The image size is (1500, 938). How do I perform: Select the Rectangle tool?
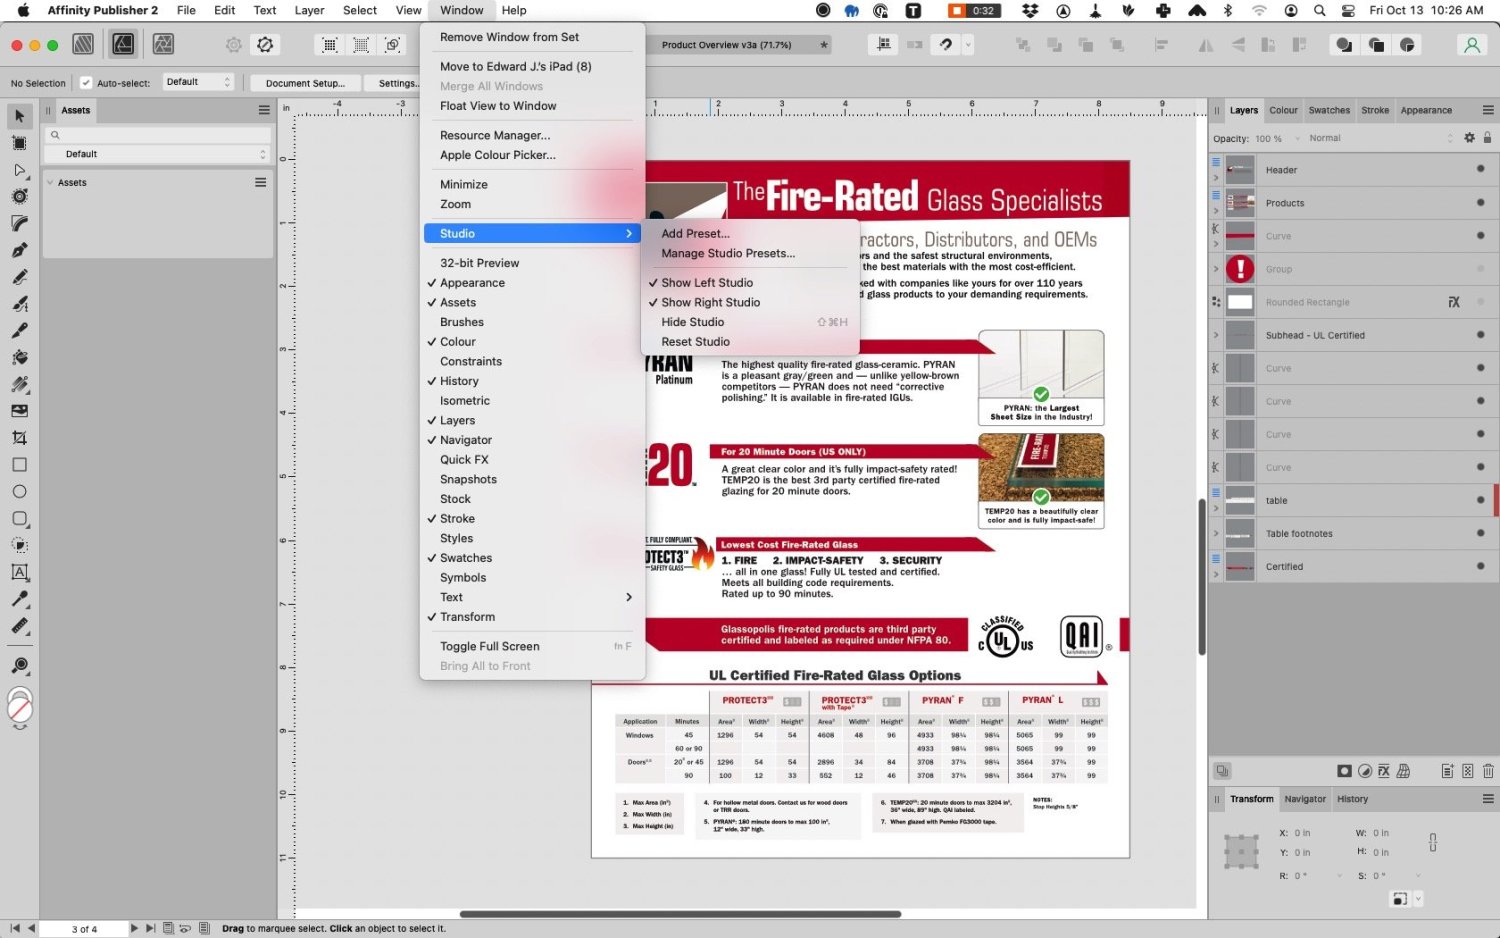point(18,464)
